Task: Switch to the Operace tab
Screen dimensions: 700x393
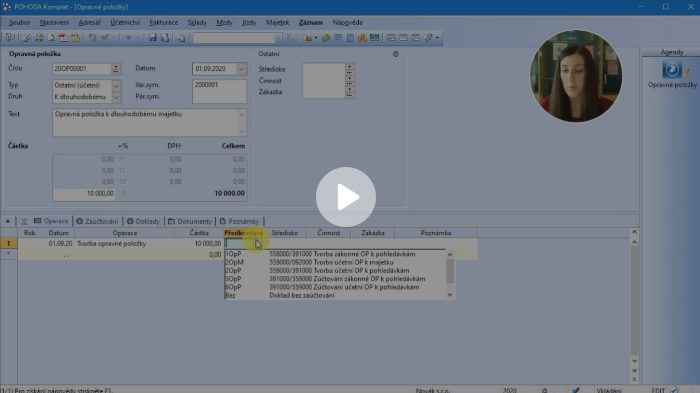Action: pos(51,221)
